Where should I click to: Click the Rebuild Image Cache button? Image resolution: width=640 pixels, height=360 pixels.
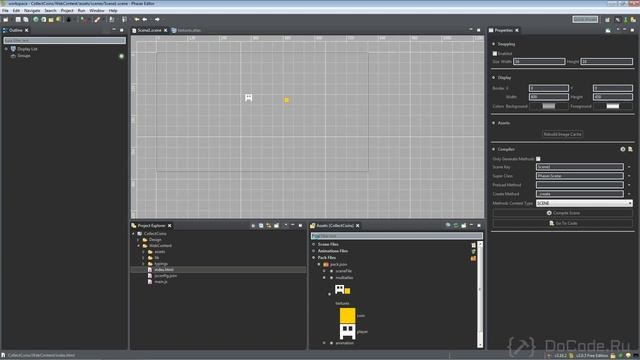click(562, 134)
